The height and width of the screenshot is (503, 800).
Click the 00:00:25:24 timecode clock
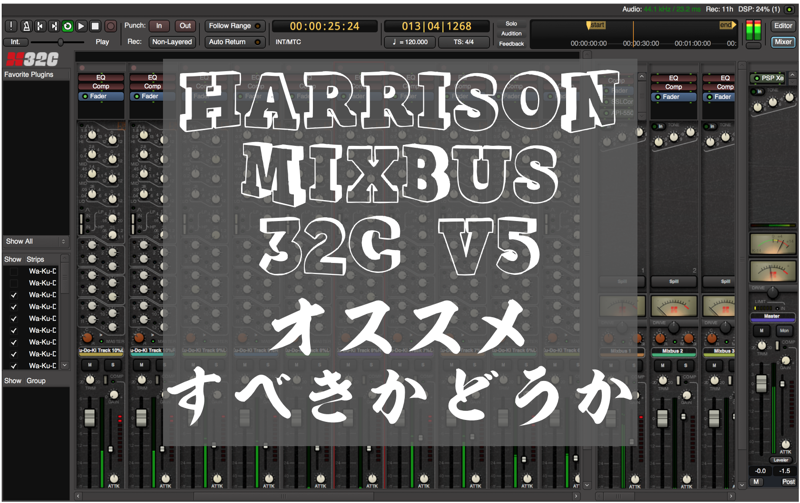click(324, 26)
